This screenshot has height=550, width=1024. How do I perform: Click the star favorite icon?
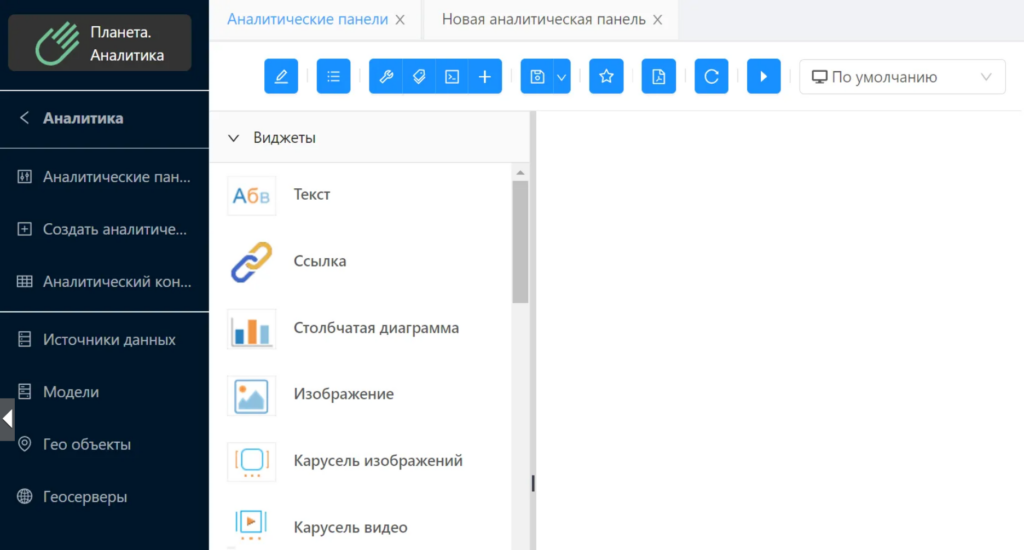pyautogui.click(x=606, y=77)
